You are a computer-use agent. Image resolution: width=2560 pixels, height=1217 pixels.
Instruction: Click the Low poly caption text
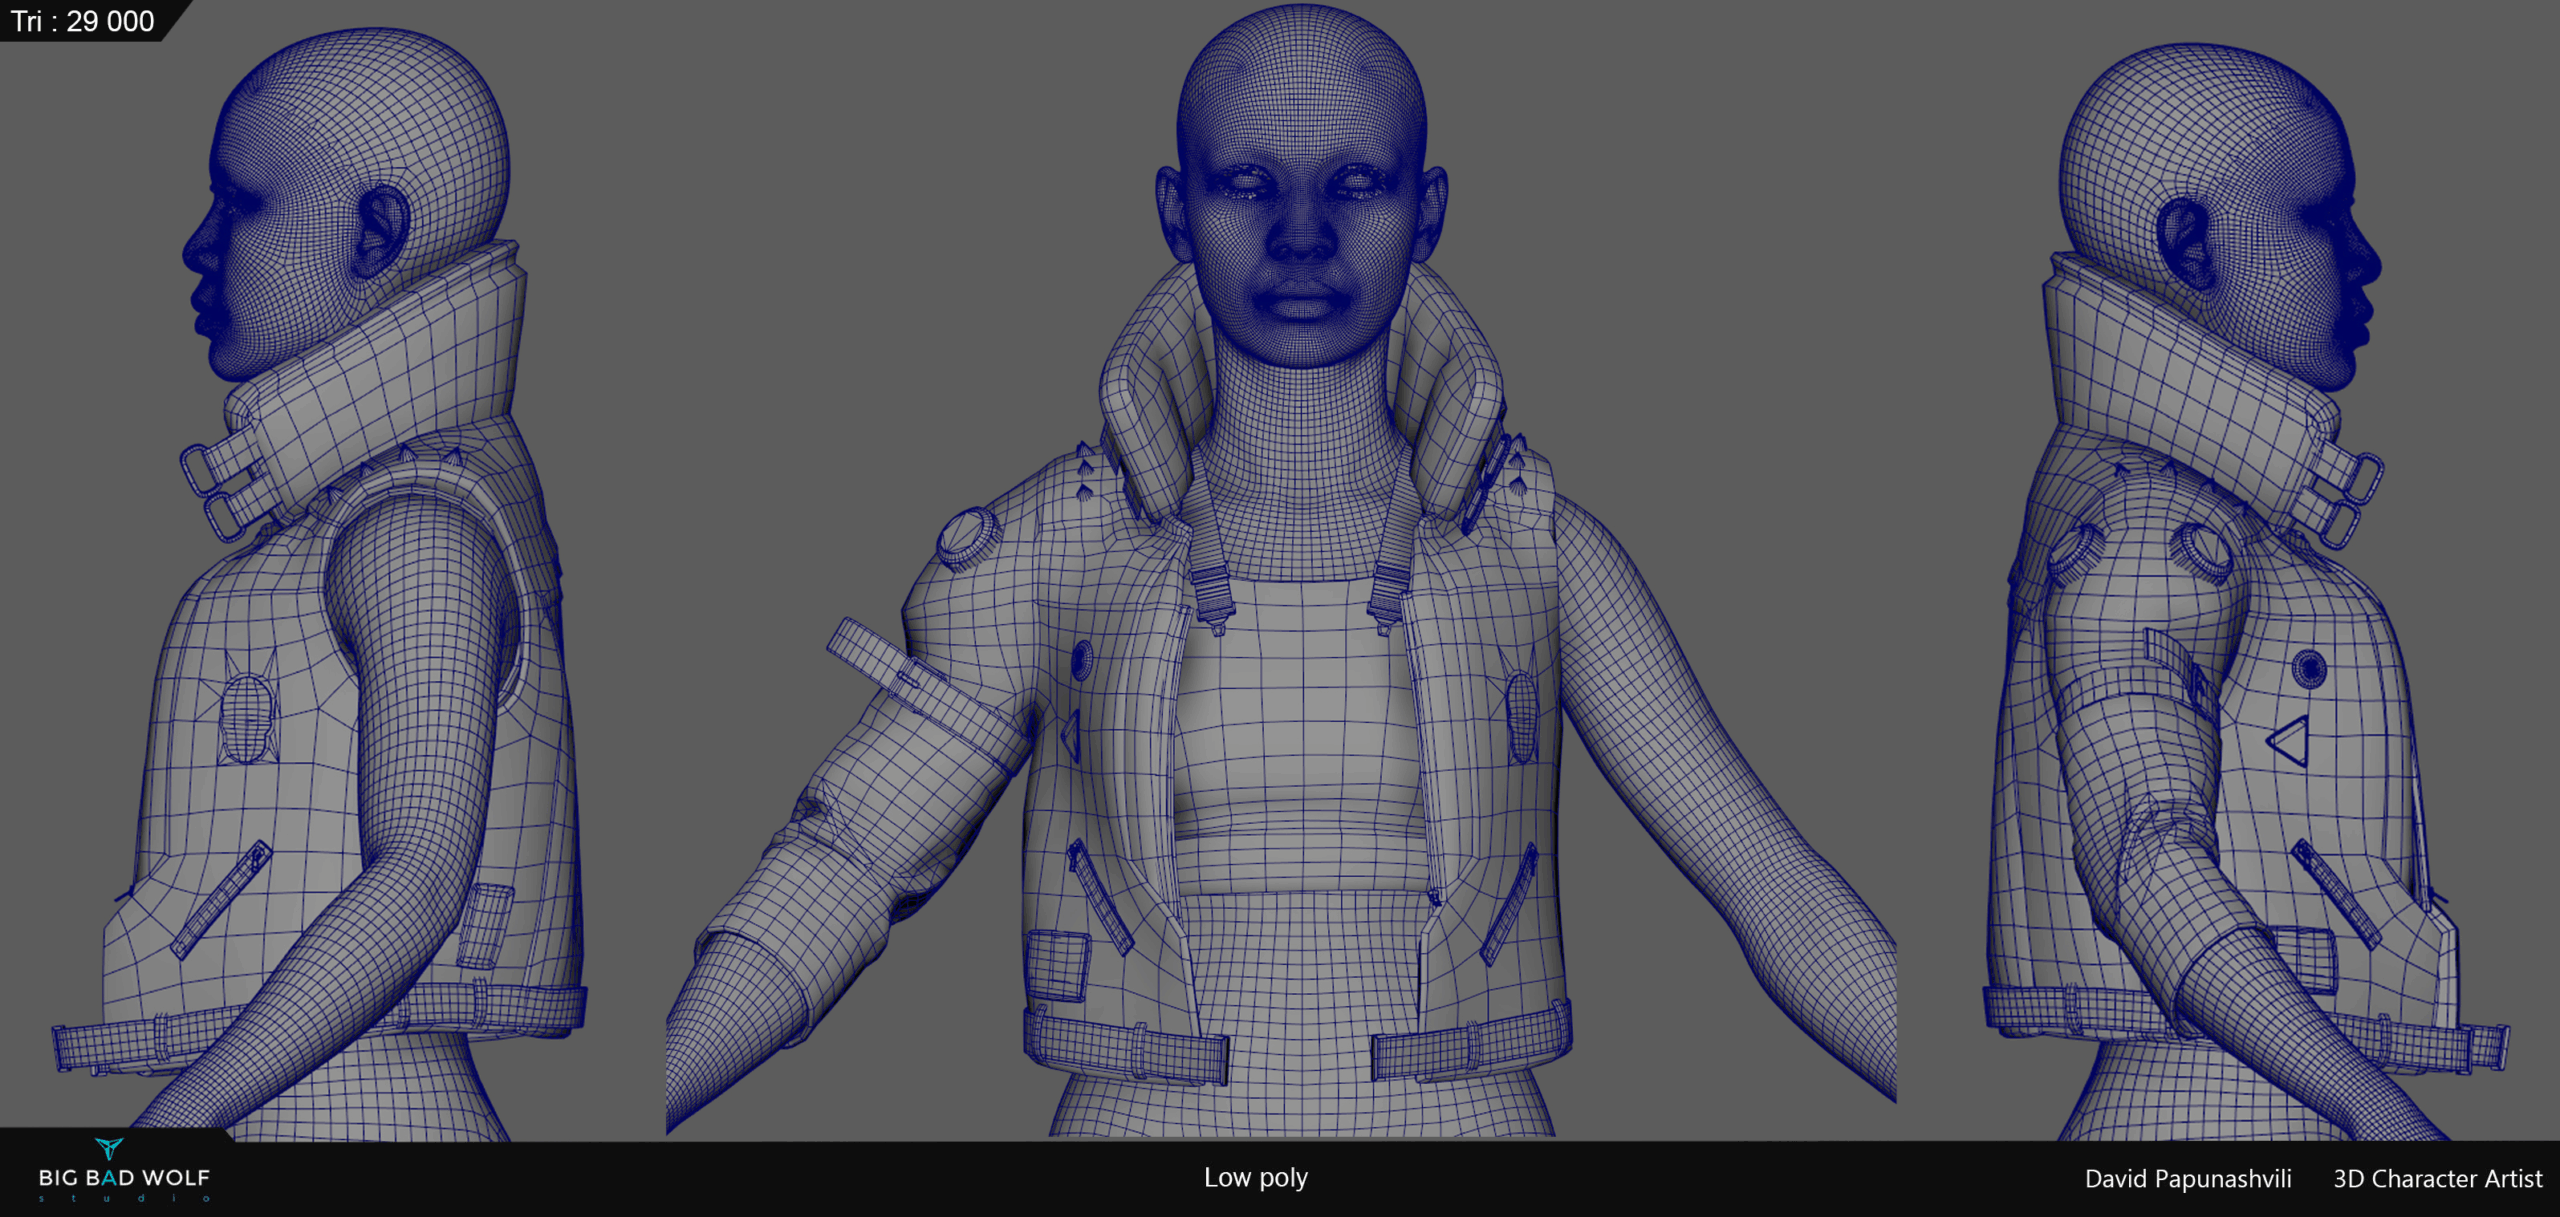coord(1255,1178)
